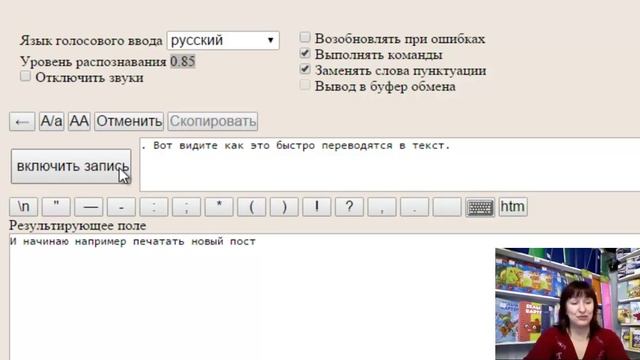Image resolution: width=640 pixels, height=360 pixels.
Task: Open the on-screen keyboard icon
Action: pos(480,207)
